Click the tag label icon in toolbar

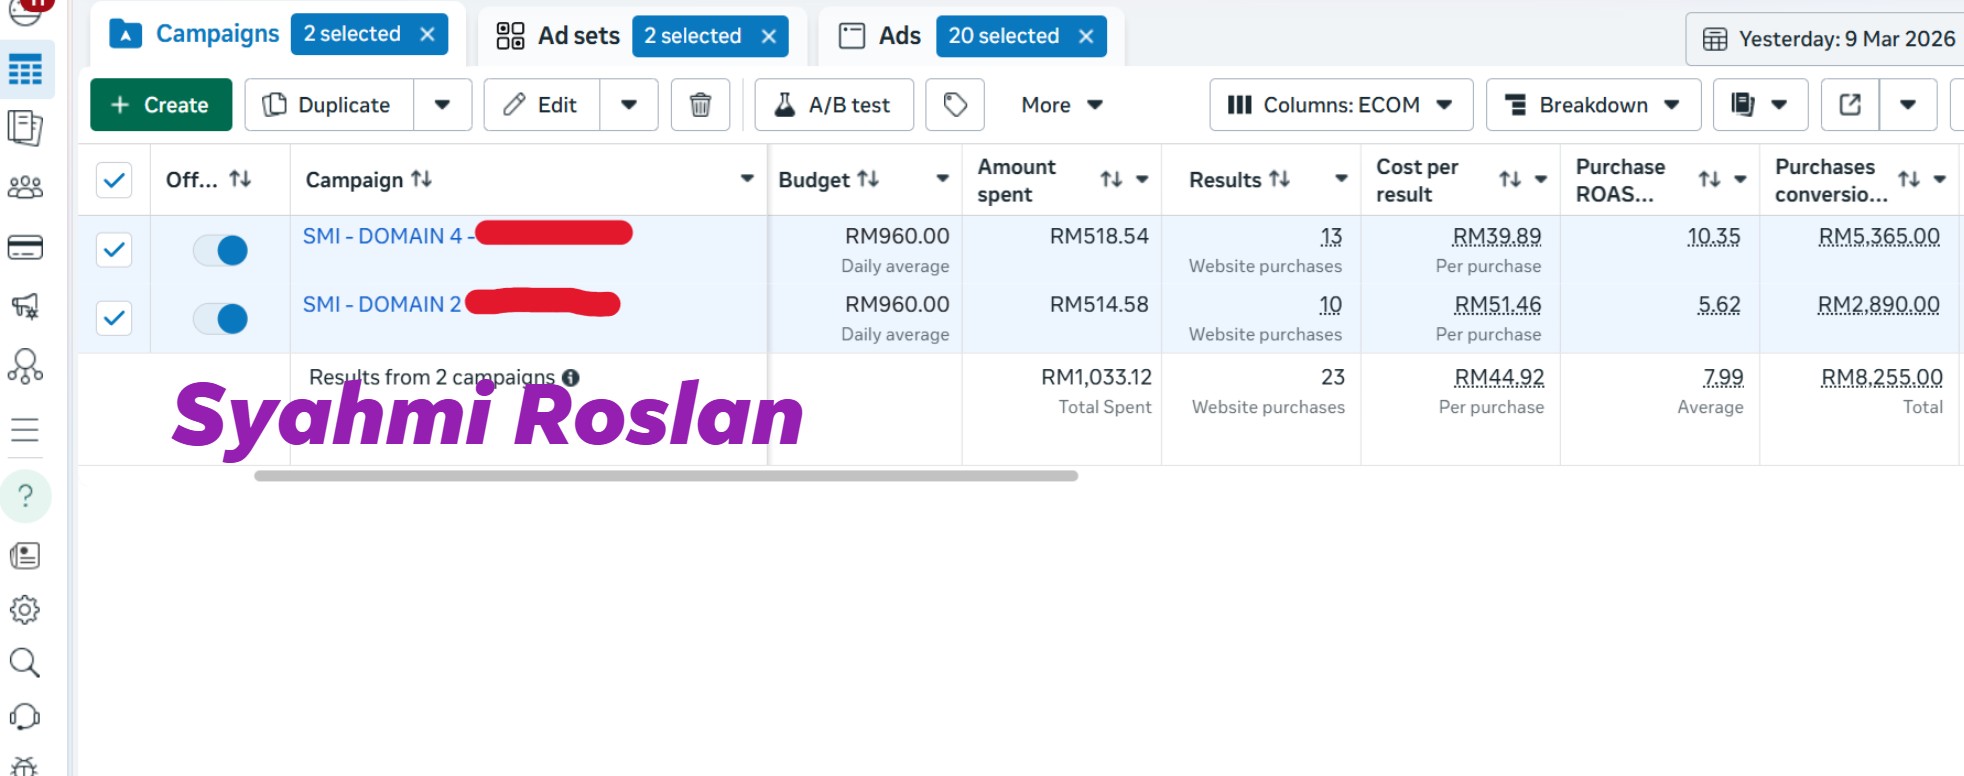tap(955, 105)
